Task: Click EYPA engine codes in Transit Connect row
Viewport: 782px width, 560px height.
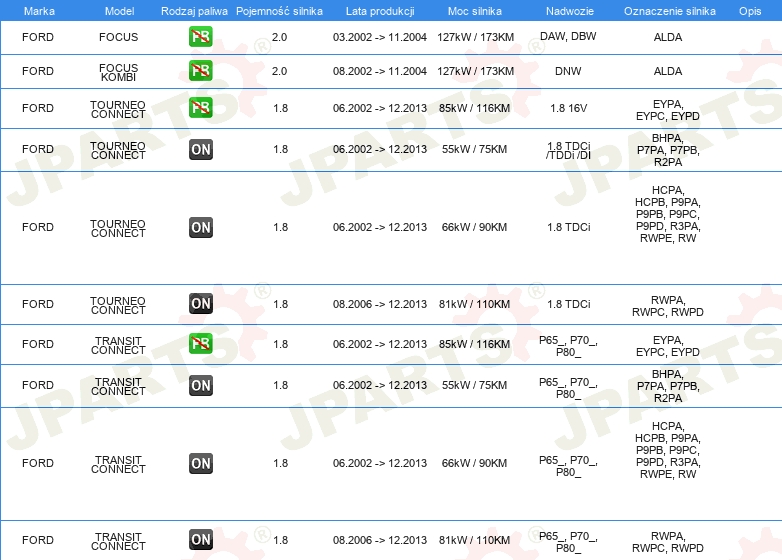Action: 668,346
